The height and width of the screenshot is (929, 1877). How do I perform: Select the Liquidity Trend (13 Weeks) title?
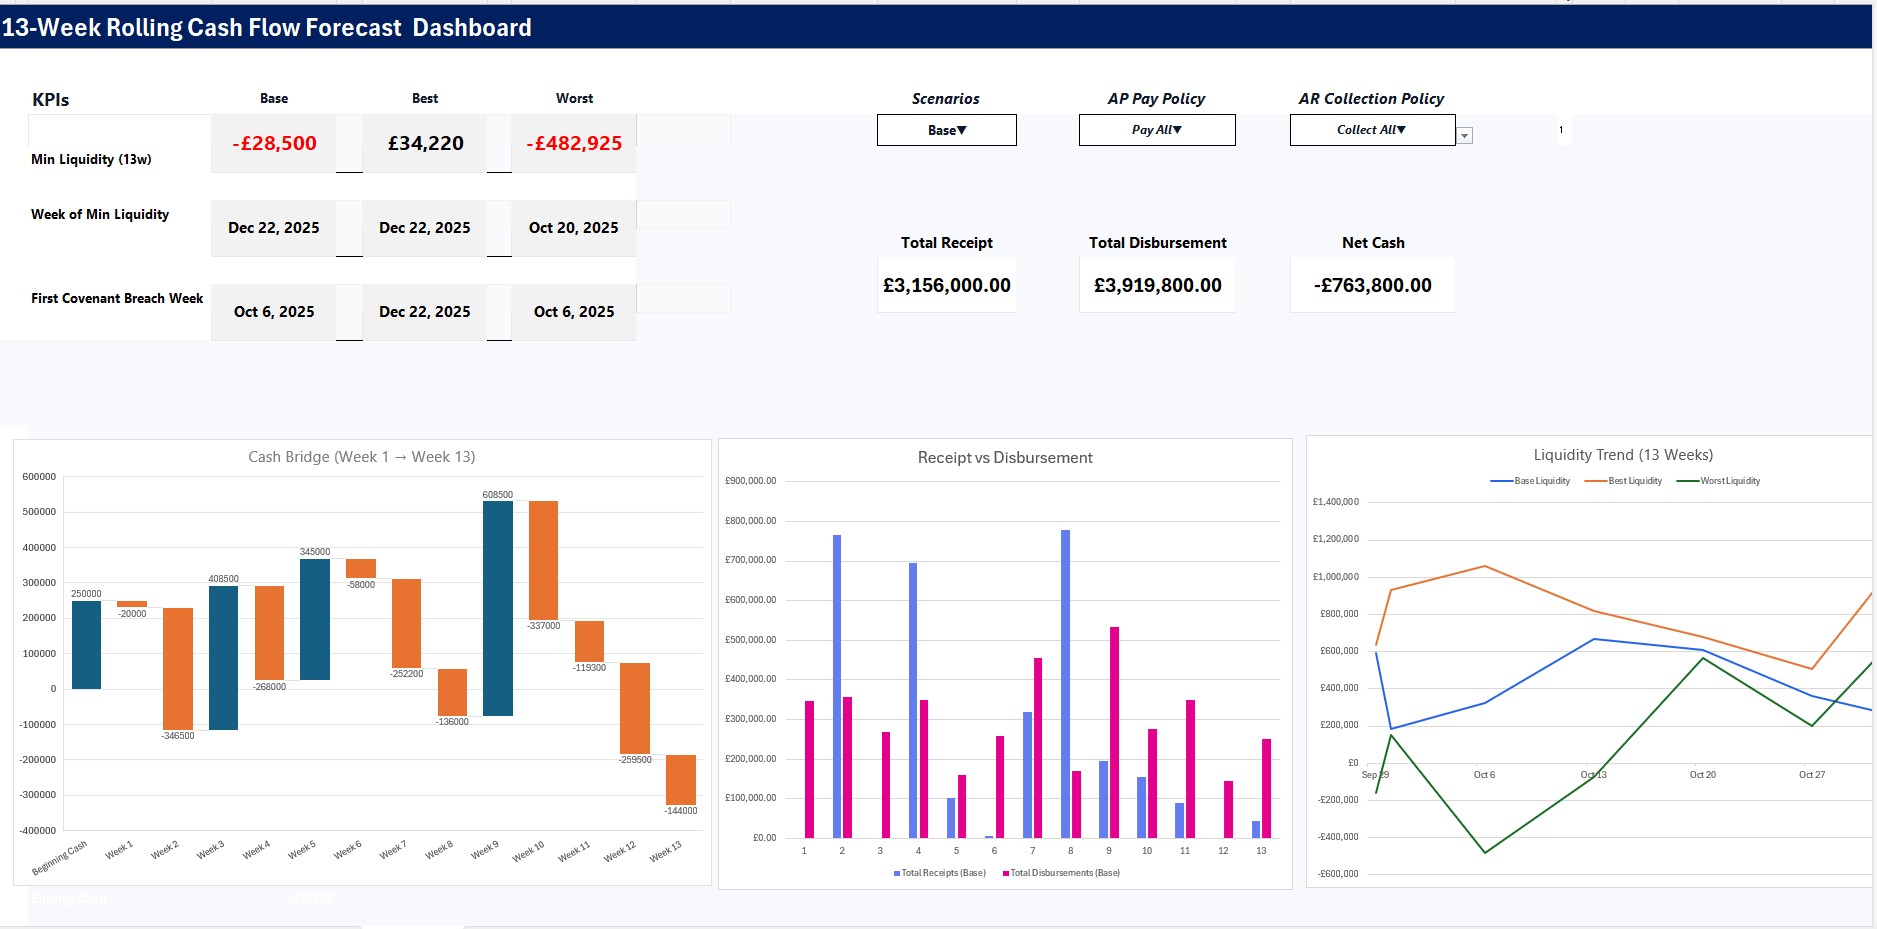[x=1622, y=455]
